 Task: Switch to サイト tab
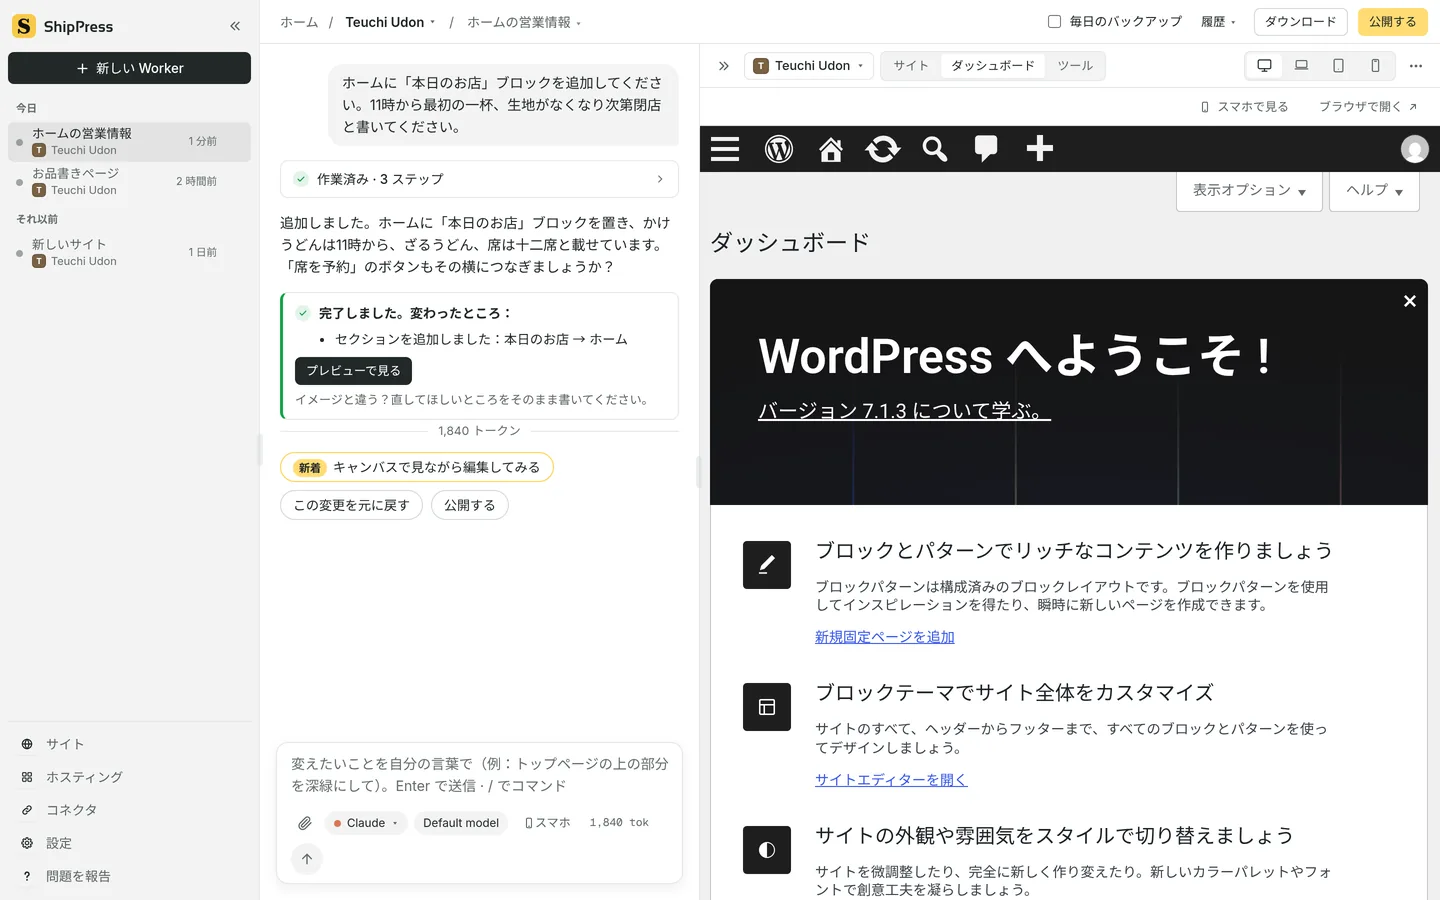tap(911, 66)
